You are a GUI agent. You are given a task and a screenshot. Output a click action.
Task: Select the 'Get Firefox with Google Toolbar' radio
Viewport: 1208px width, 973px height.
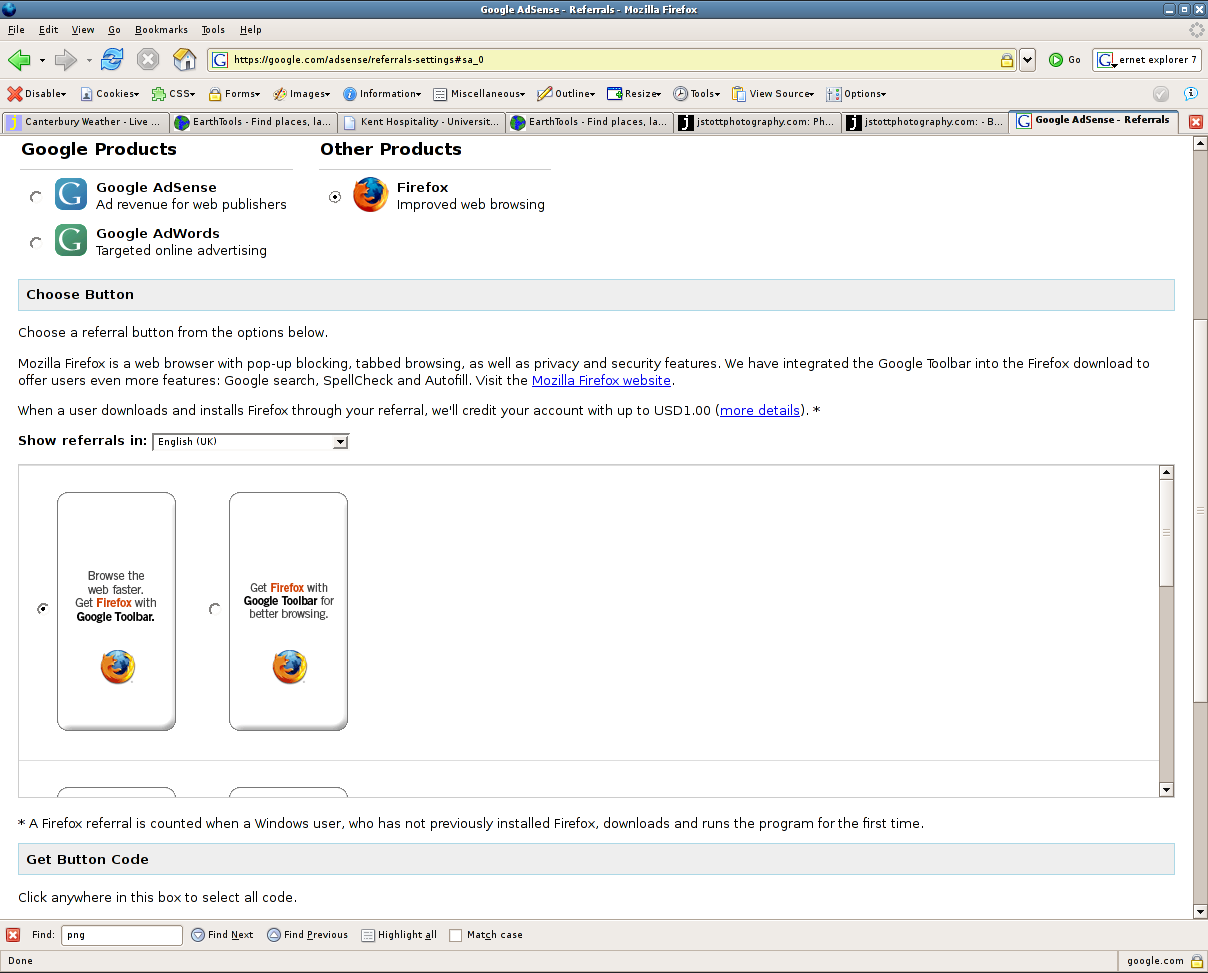pos(215,609)
